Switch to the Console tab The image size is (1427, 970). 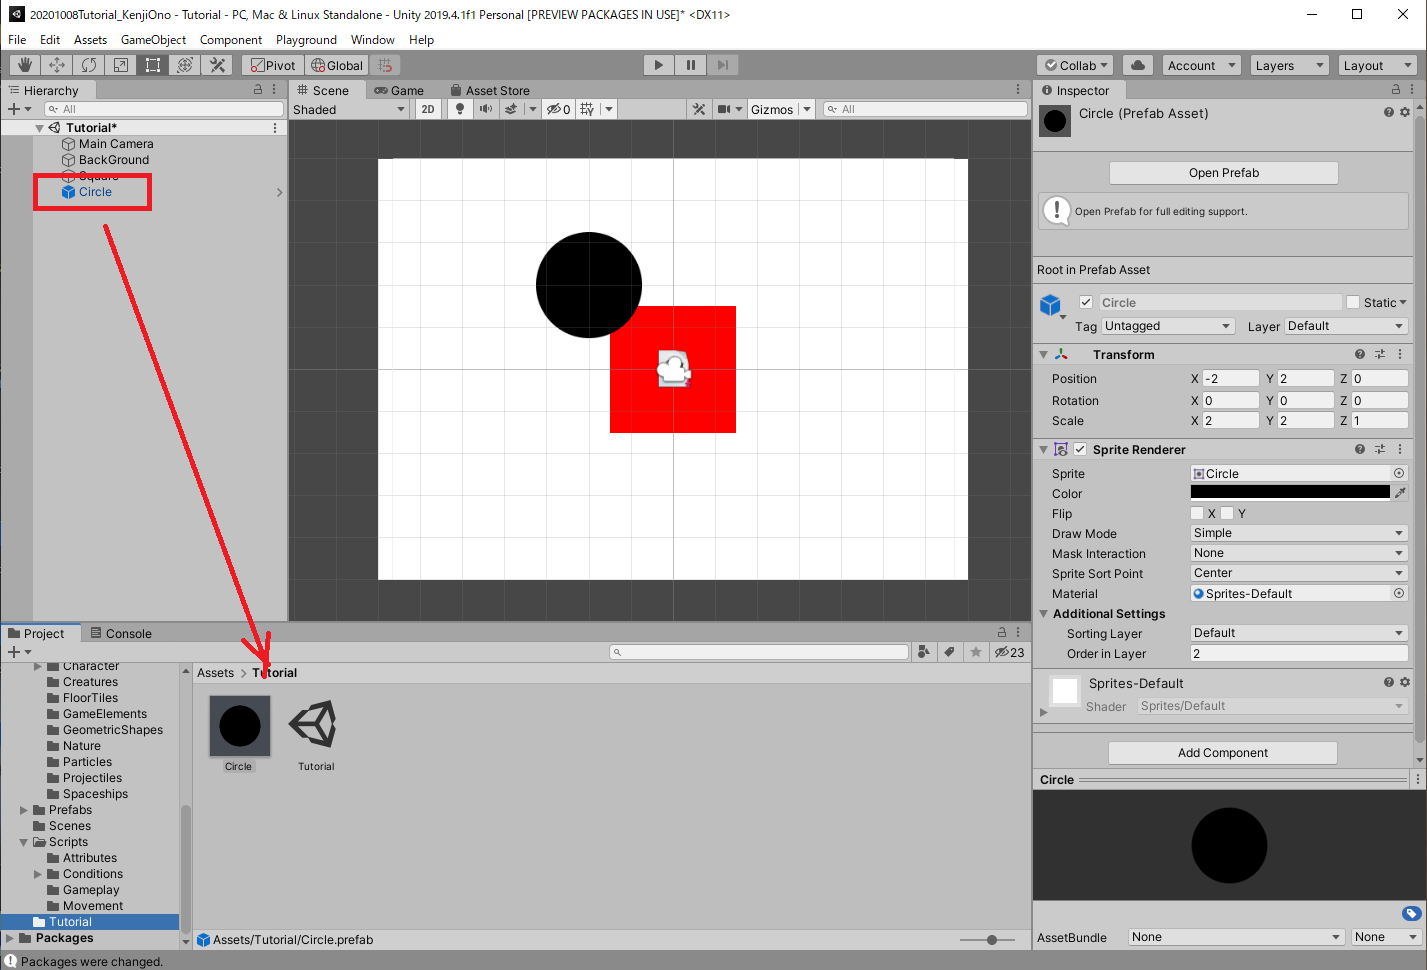121,633
